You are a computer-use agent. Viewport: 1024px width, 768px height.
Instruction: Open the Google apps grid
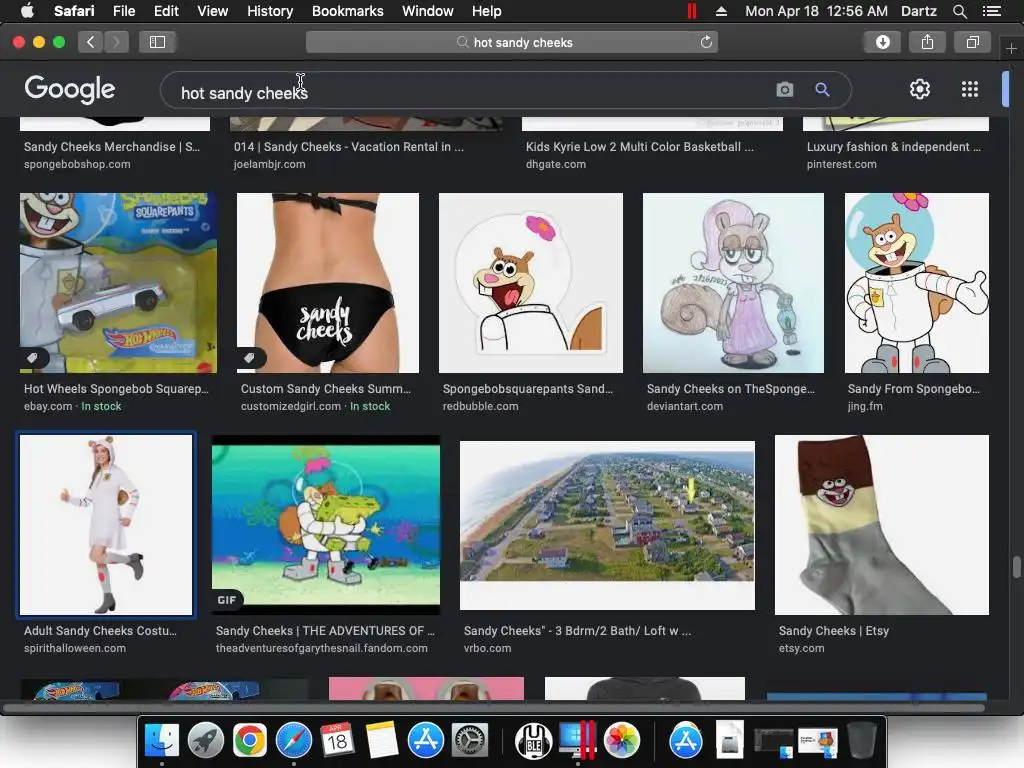click(x=970, y=89)
